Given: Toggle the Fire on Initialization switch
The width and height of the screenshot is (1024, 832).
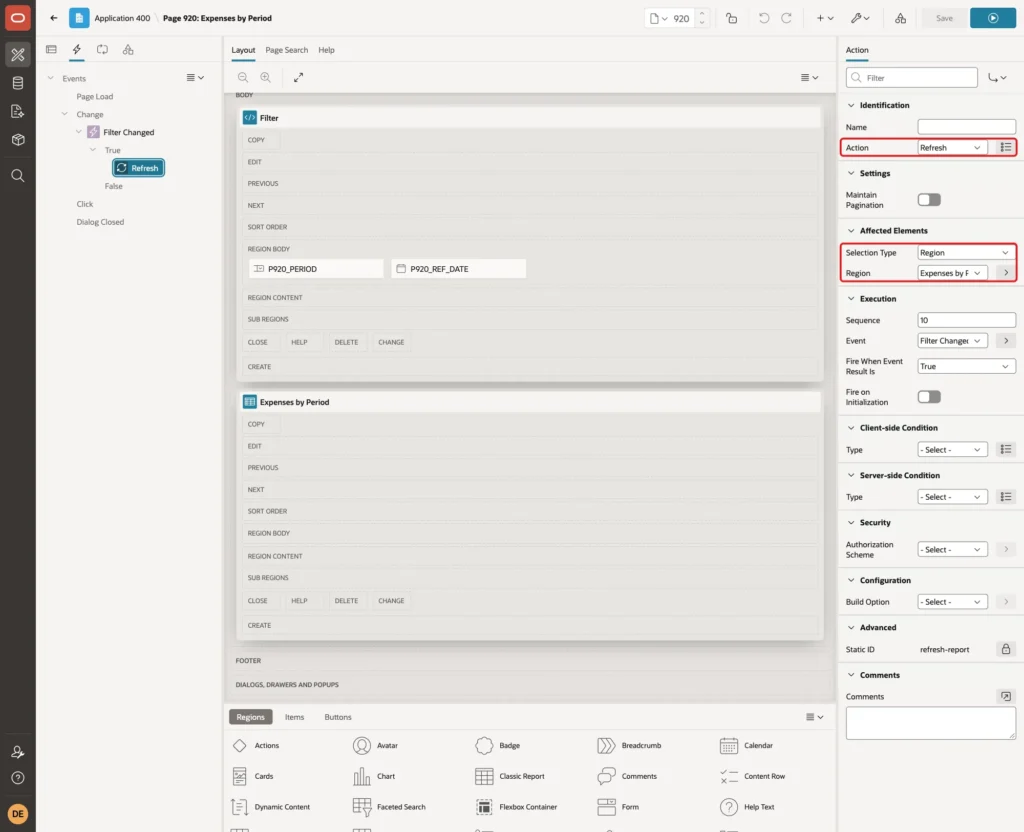Looking at the screenshot, I should [x=929, y=396].
